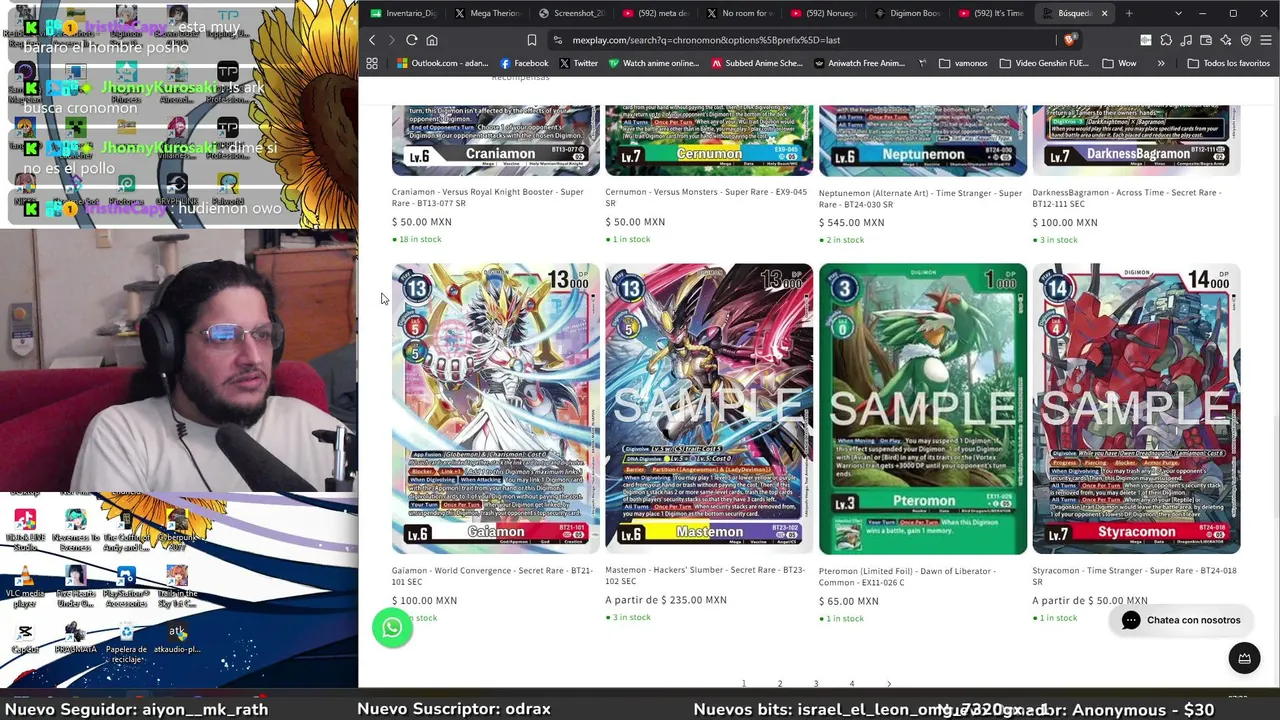Open the Facebook bookmark

(524, 63)
